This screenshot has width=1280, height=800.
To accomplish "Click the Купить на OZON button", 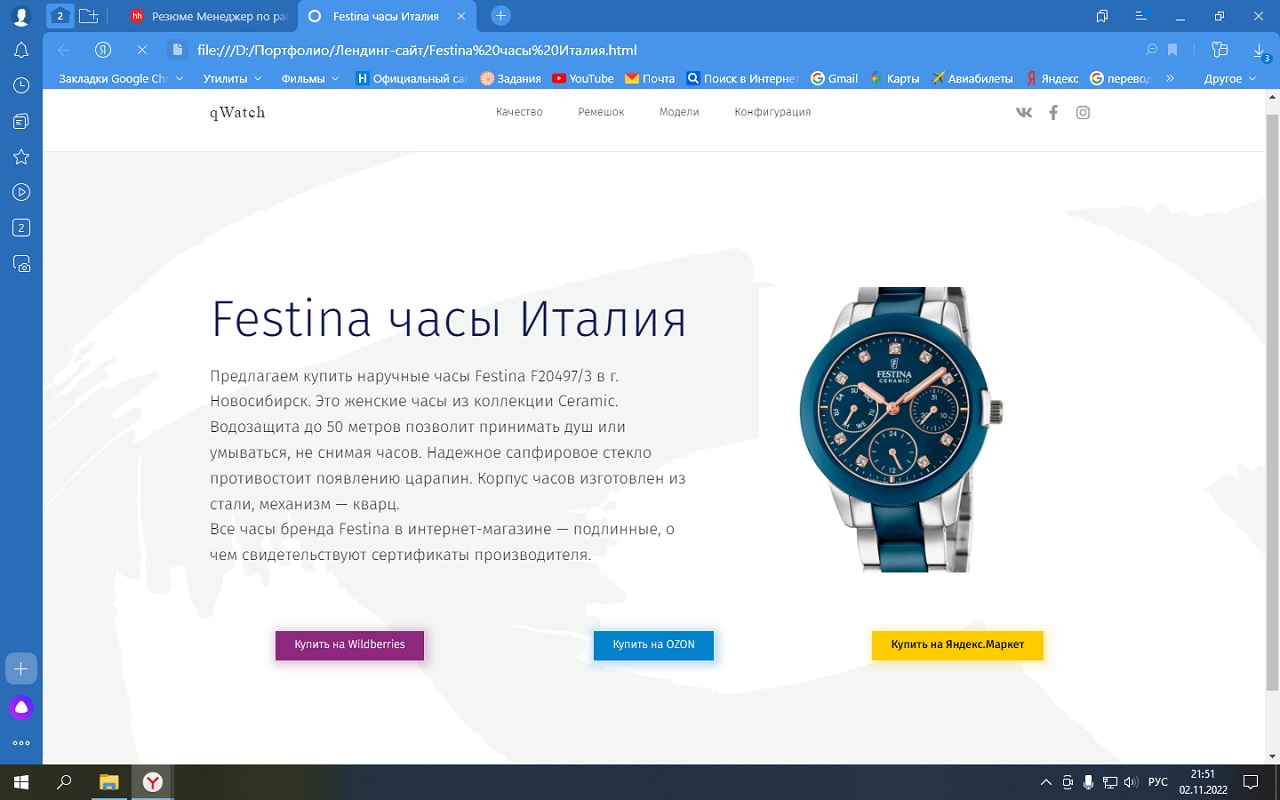I will 654,645.
